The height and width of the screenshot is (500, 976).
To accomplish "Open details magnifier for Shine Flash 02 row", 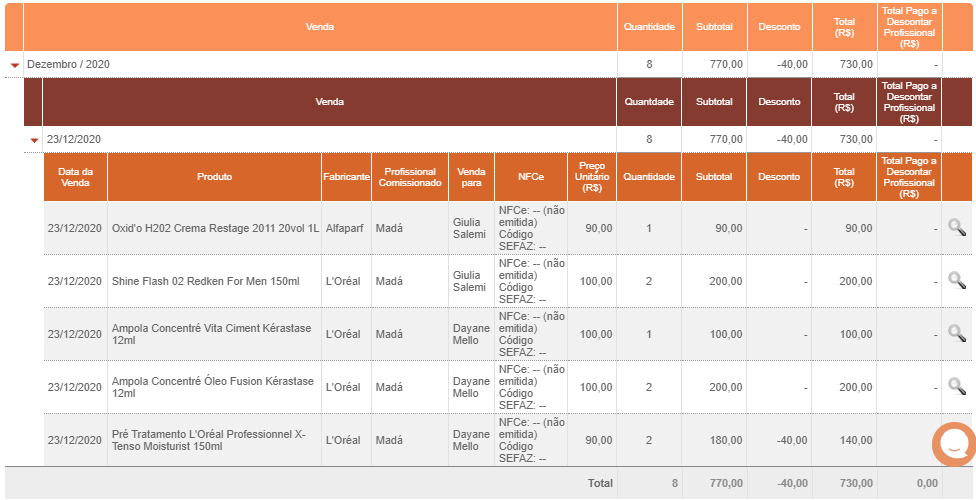I will coord(957,280).
